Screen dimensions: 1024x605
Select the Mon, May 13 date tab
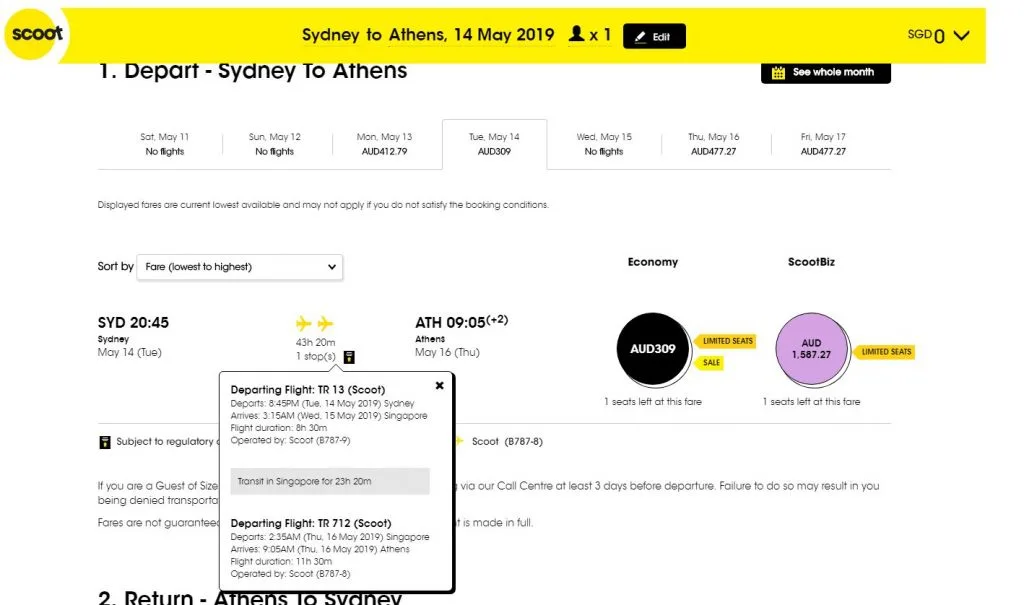[384, 144]
